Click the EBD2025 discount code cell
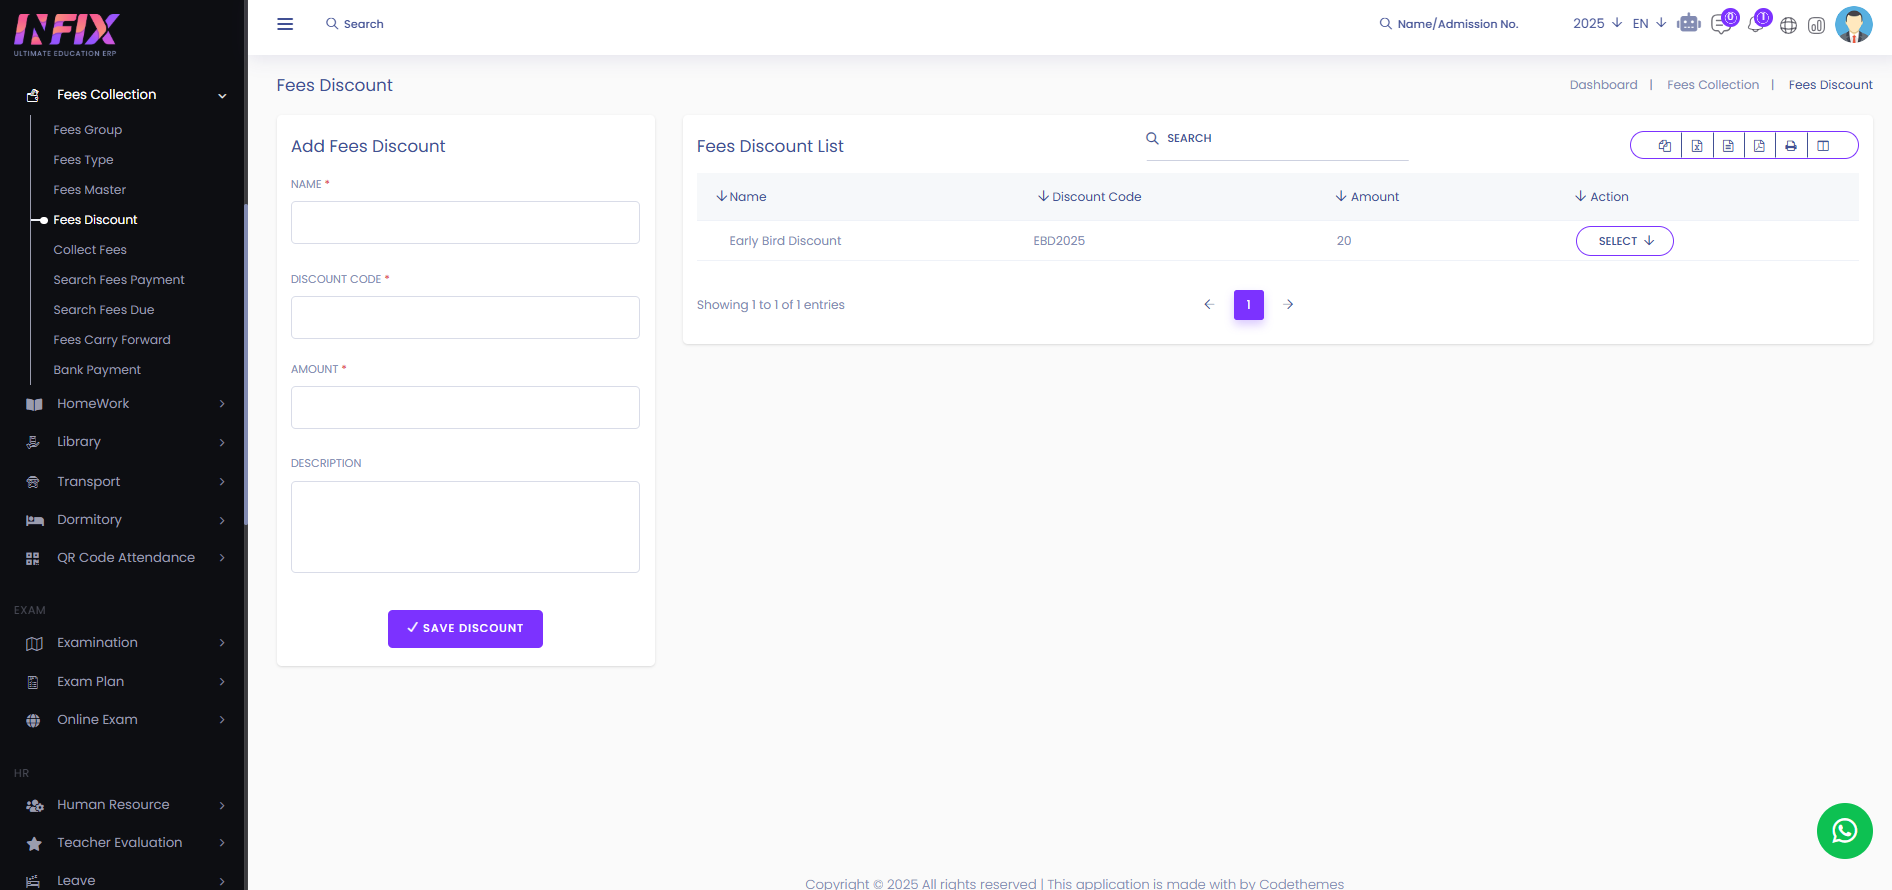The width and height of the screenshot is (1892, 890). point(1059,241)
